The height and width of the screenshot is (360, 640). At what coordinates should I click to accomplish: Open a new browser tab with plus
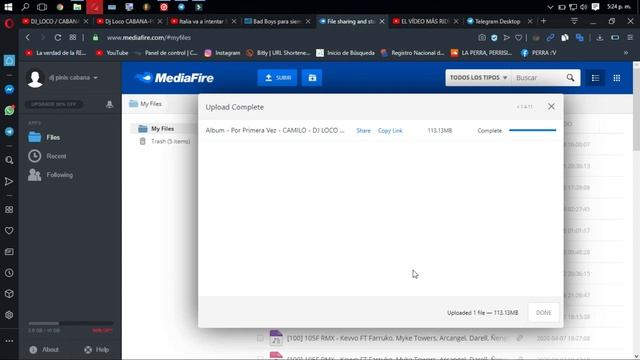543,21
